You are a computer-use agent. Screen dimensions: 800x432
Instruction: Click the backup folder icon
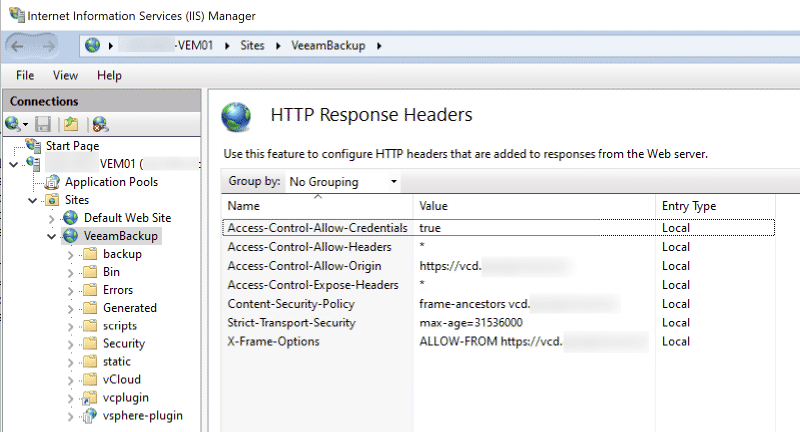click(x=90, y=253)
